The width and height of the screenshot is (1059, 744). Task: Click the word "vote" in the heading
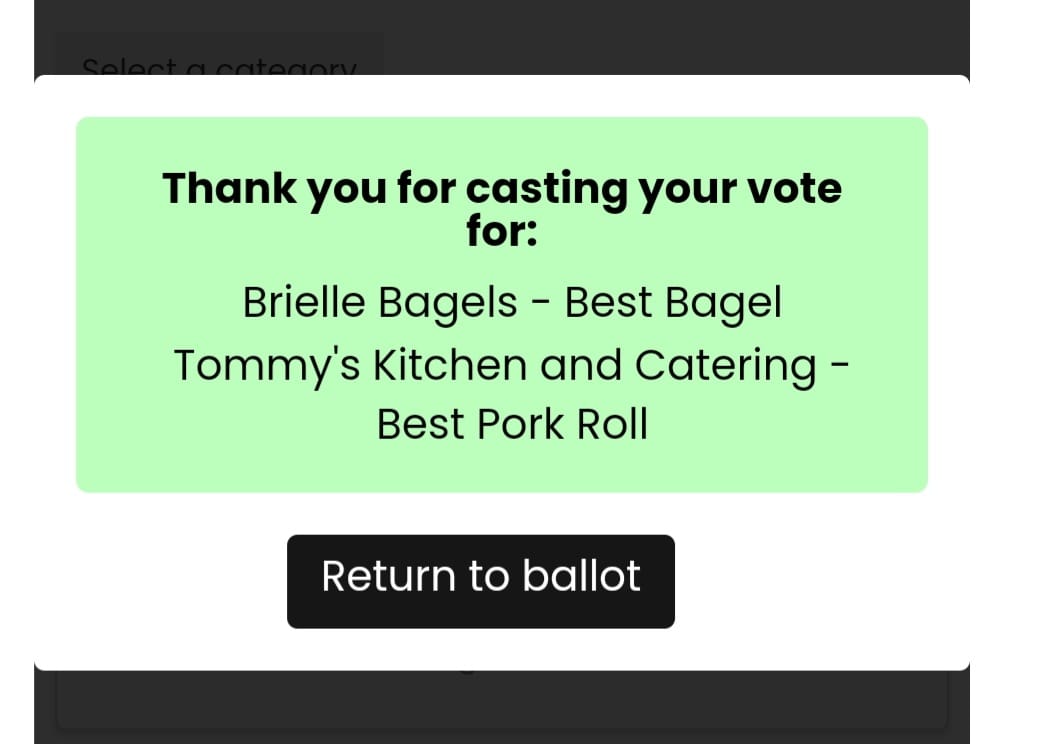(x=794, y=188)
